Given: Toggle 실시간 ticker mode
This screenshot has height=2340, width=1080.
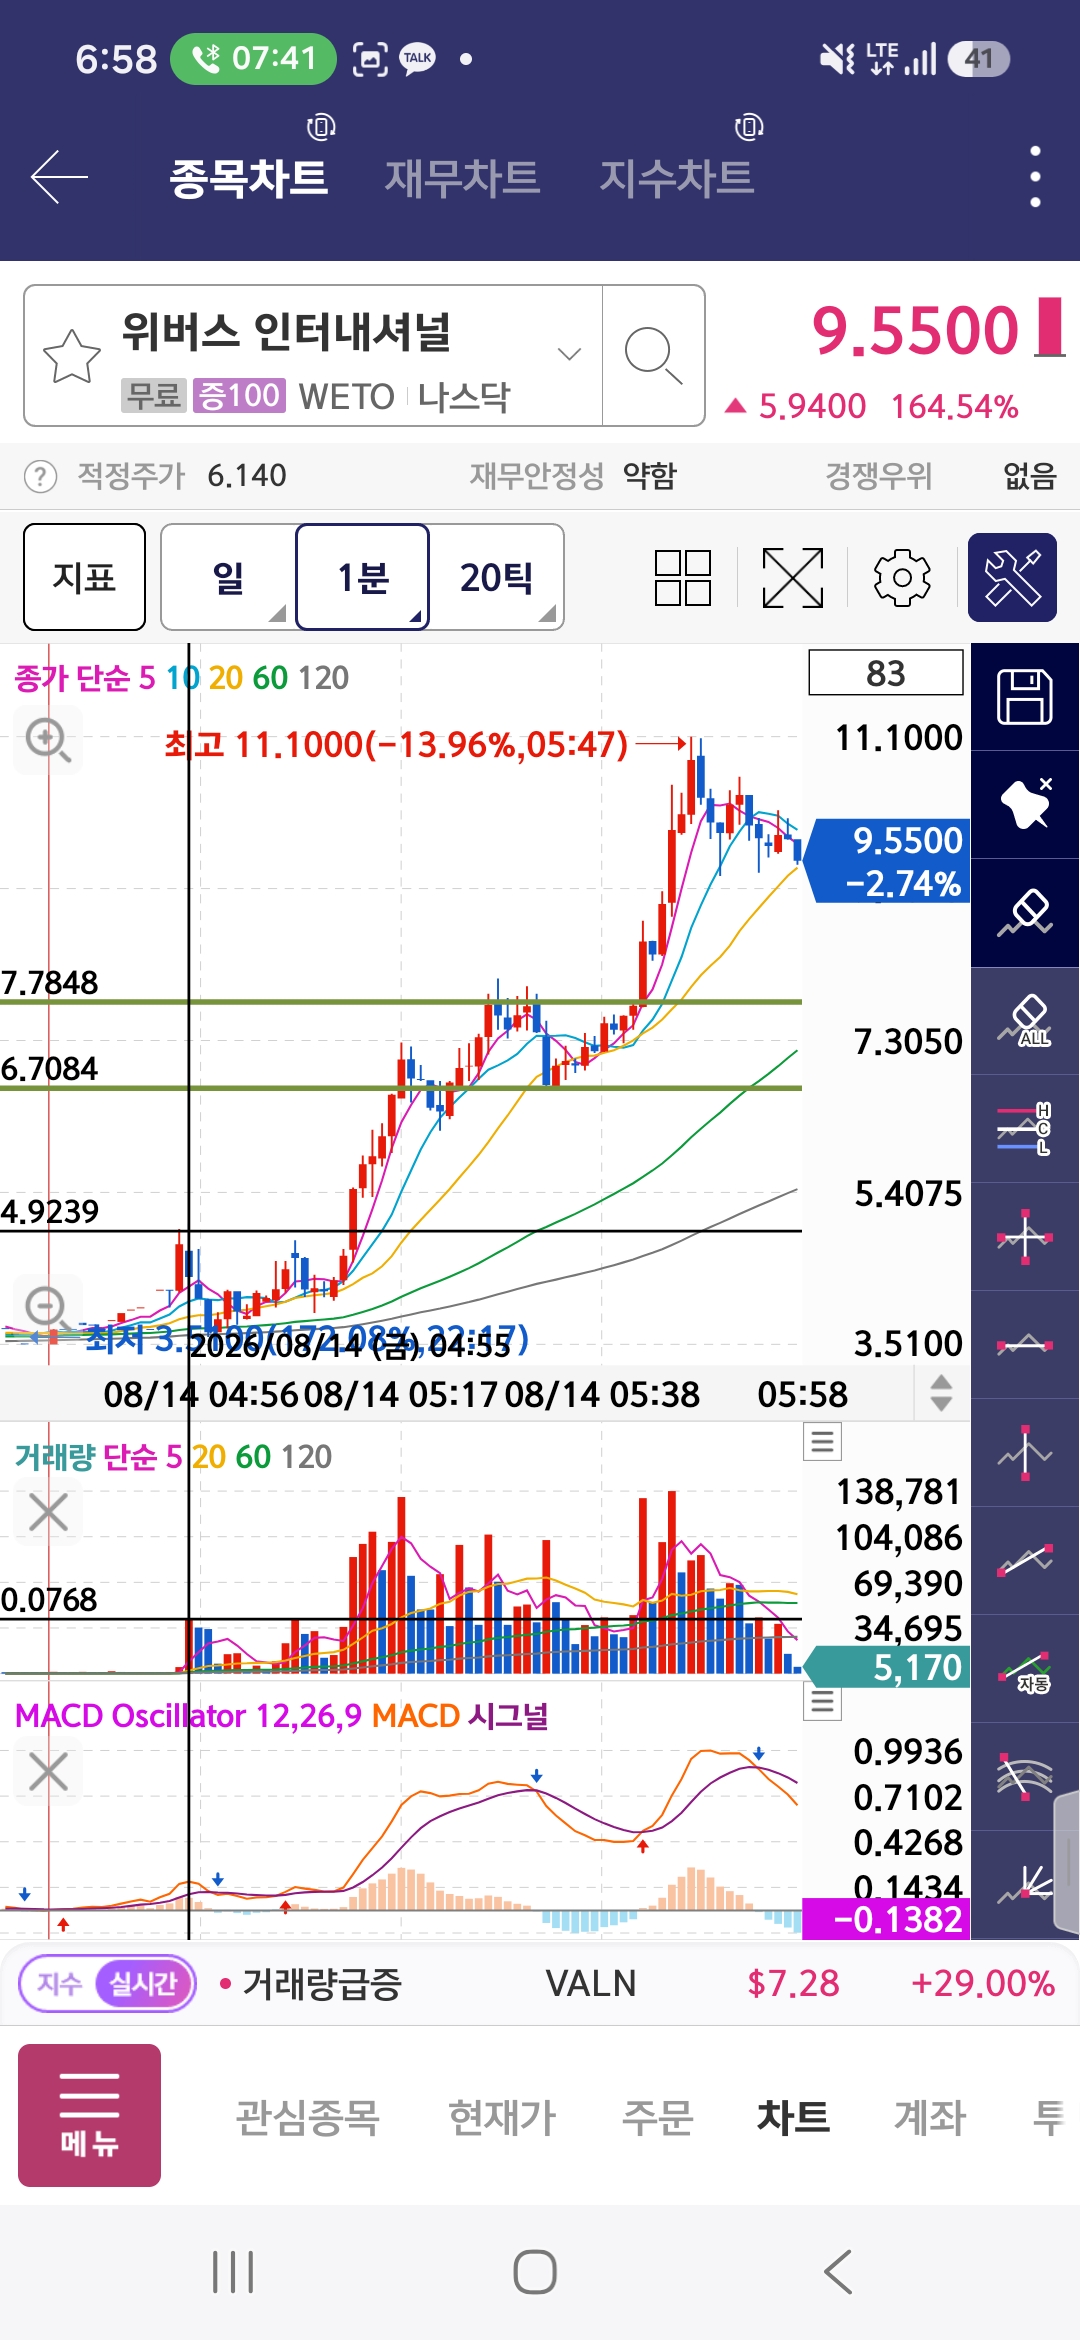Looking at the screenshot, I should pos(143,1983).
